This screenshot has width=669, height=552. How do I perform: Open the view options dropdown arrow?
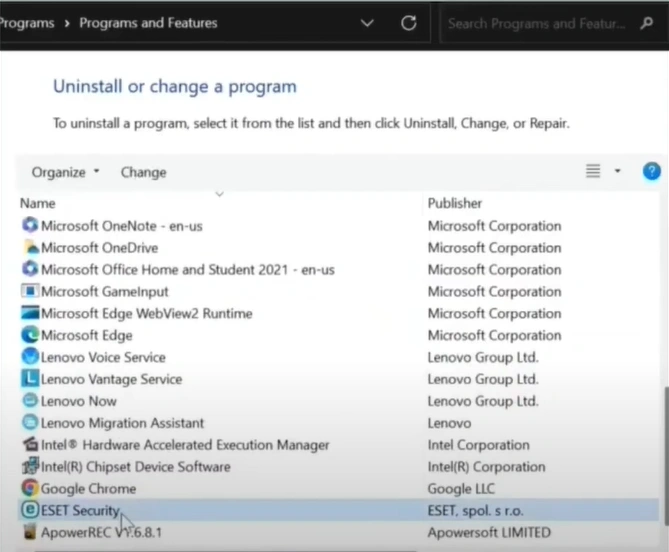click(x=617, y=171)
